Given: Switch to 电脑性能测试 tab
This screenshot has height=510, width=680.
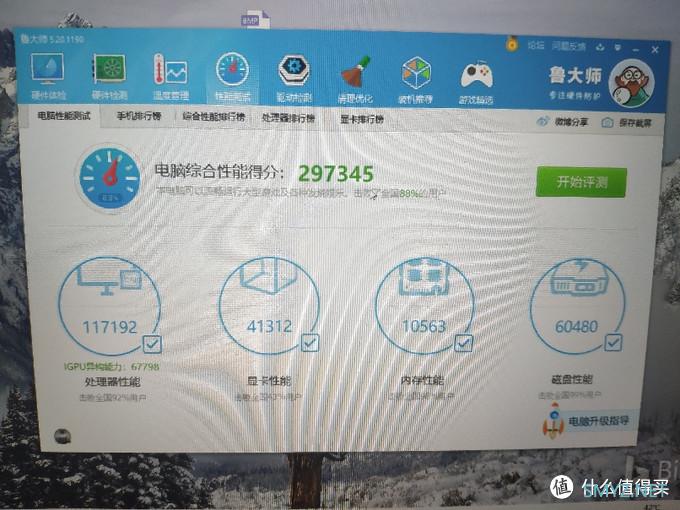Looking at the screenshot, I should [63, 116].
